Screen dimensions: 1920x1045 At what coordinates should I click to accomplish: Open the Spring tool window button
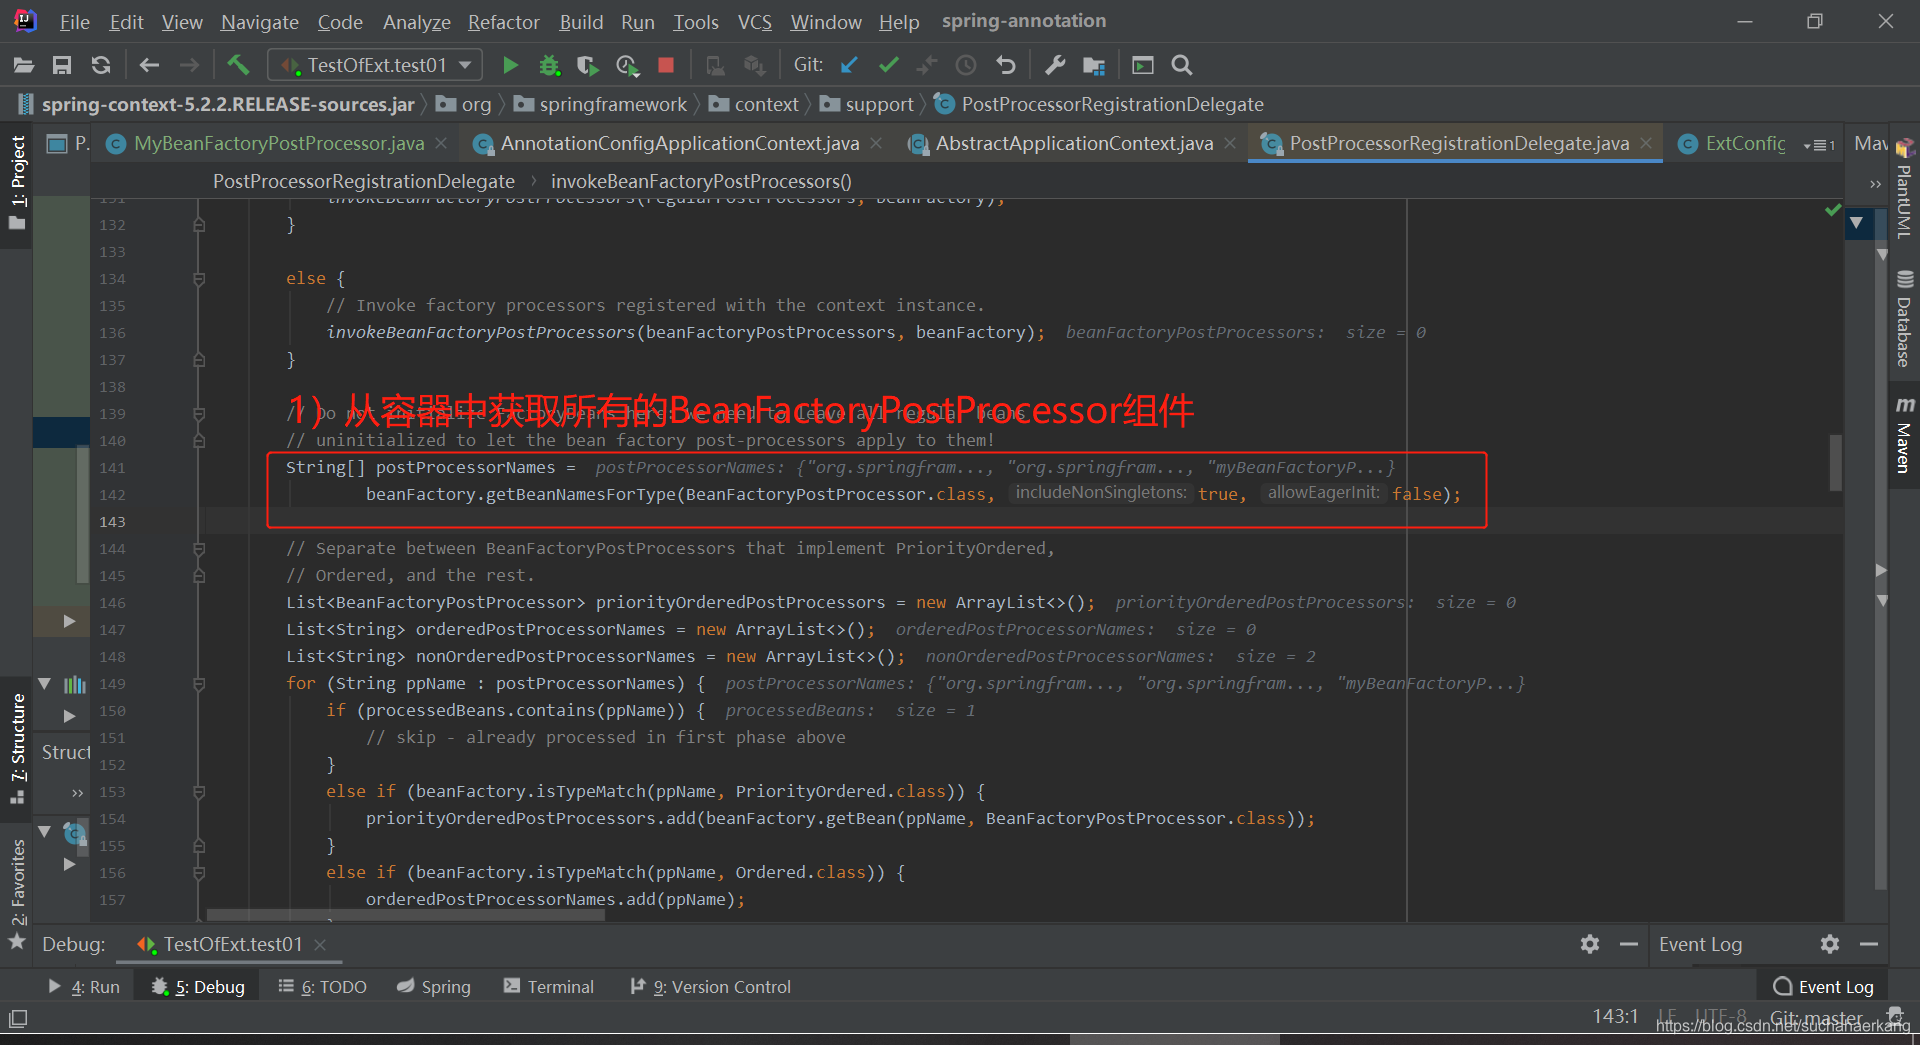433,987
